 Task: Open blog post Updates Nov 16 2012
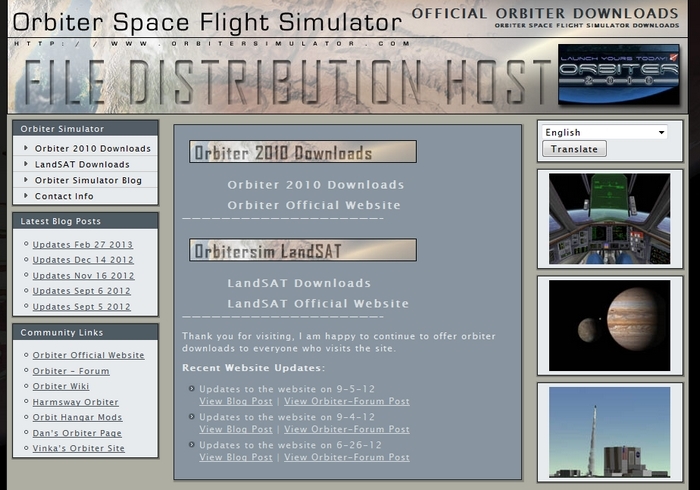(x=83, y=276)
